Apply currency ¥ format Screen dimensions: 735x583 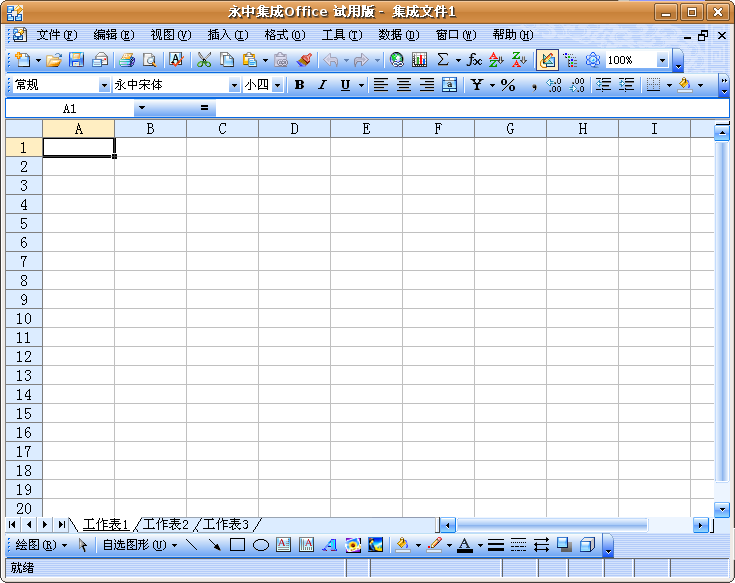pos(477,85)
